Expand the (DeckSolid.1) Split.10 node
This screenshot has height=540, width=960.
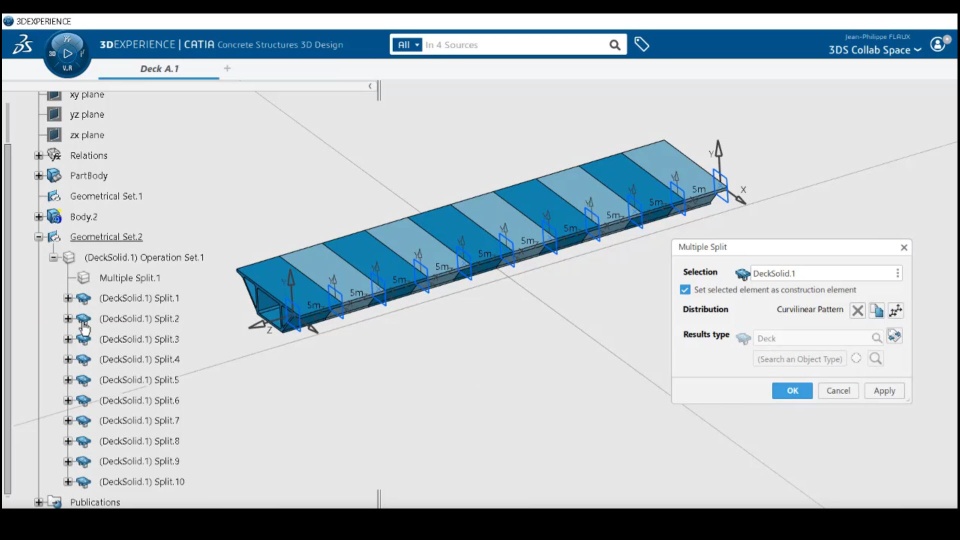[68, 482]
